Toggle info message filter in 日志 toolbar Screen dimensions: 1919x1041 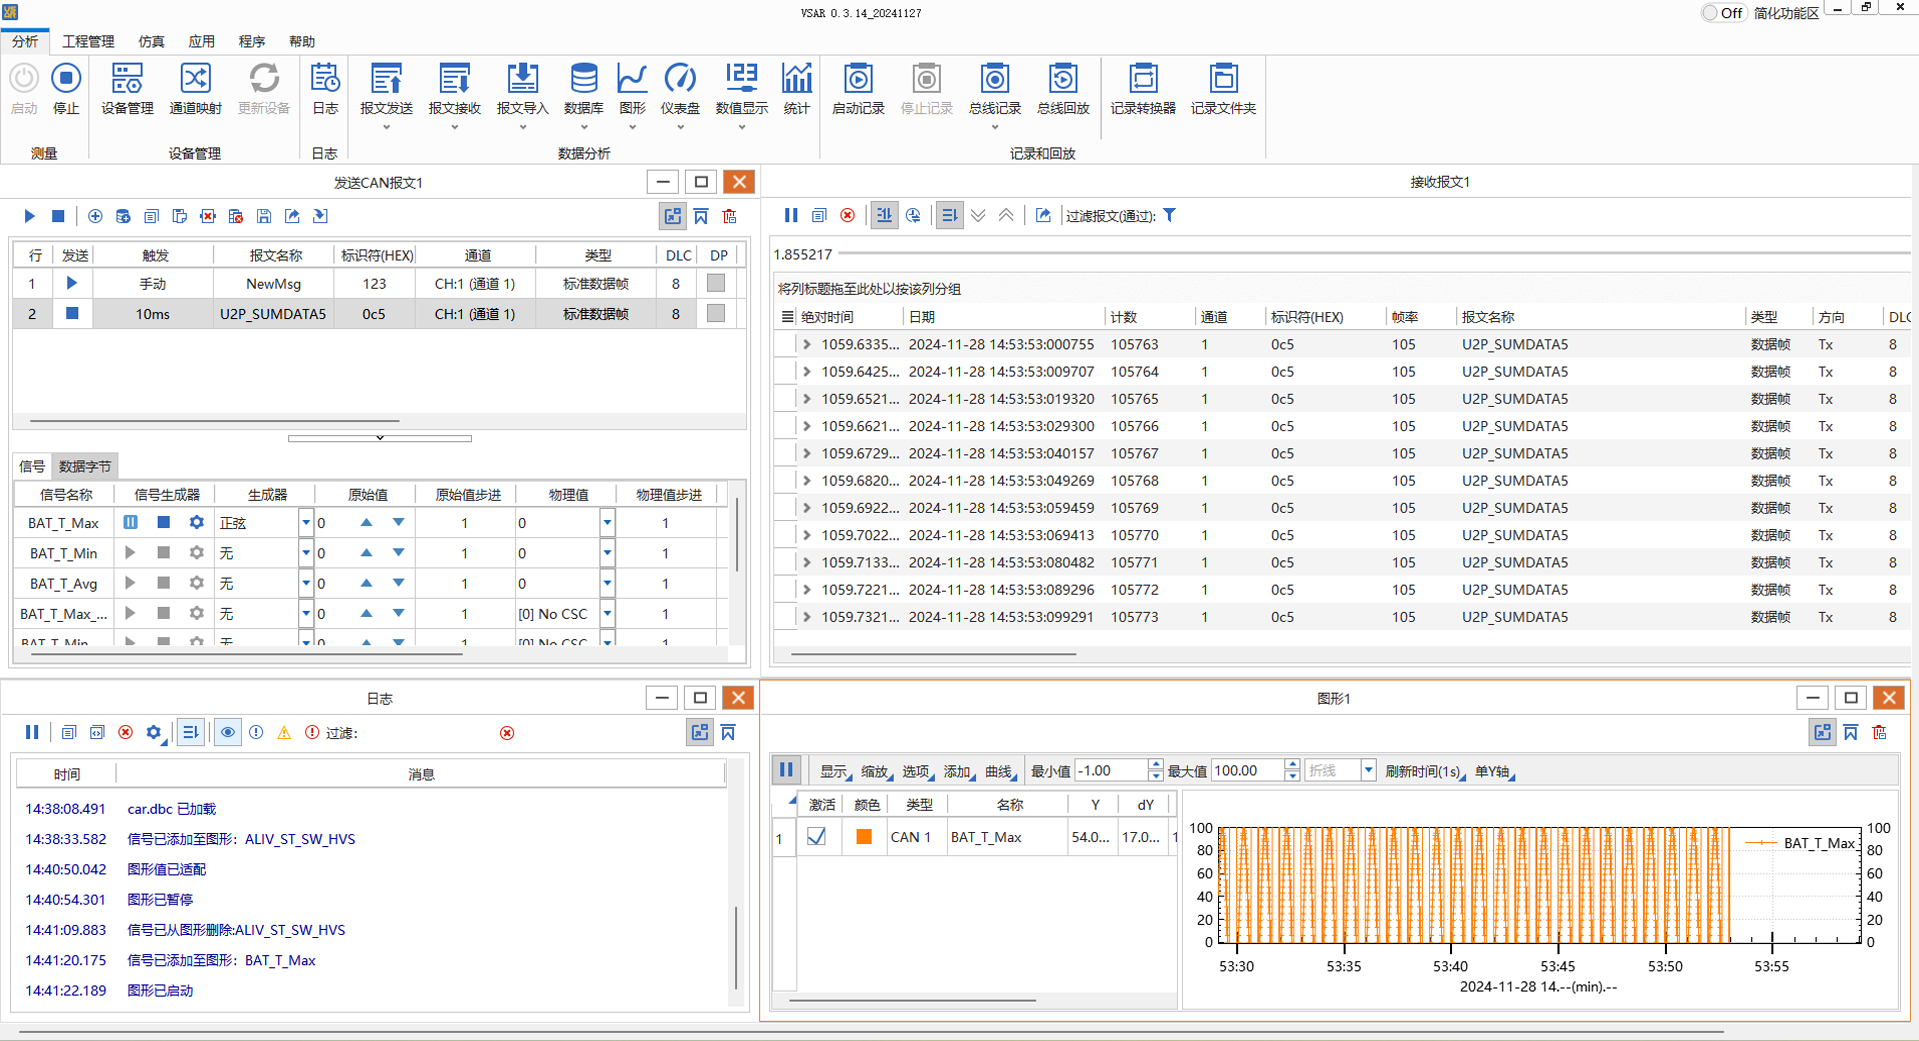(256, 732)
